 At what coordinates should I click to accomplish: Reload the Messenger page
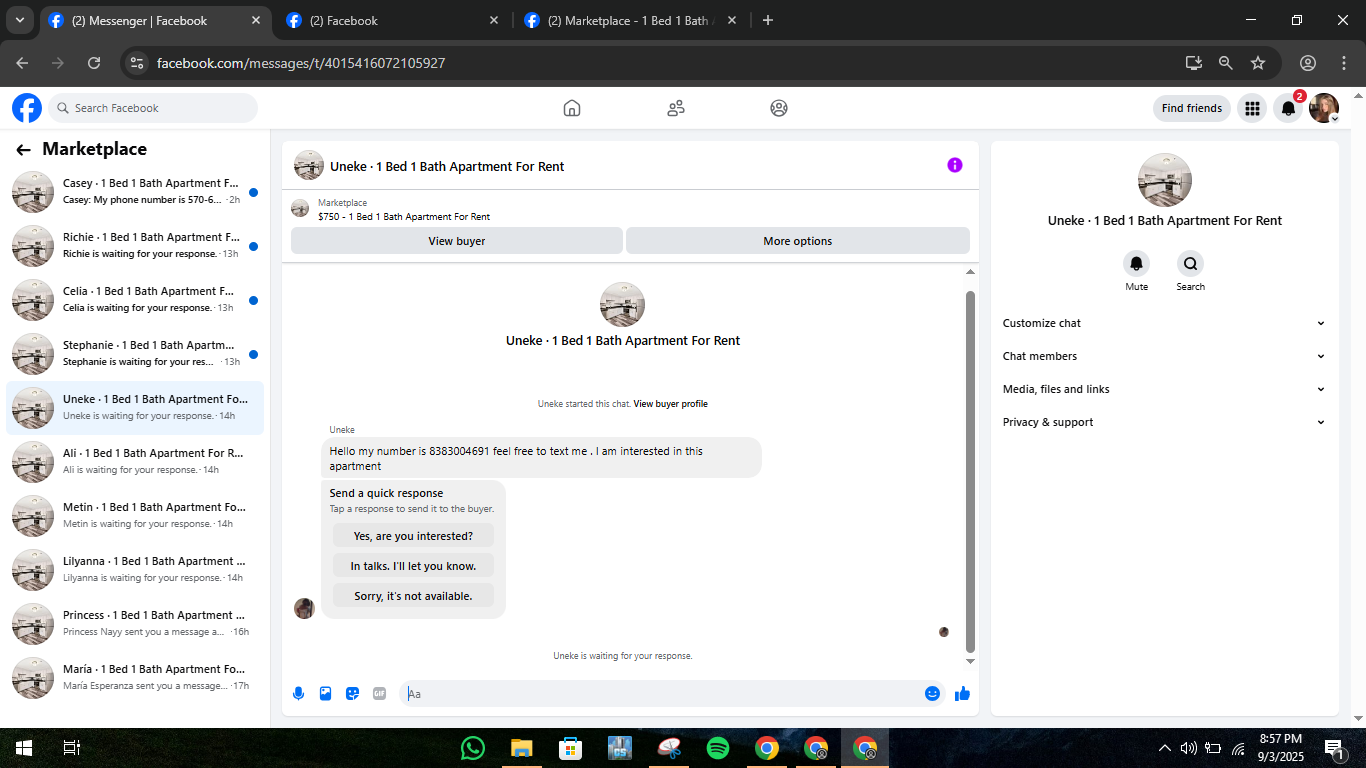tap(94, 63)
